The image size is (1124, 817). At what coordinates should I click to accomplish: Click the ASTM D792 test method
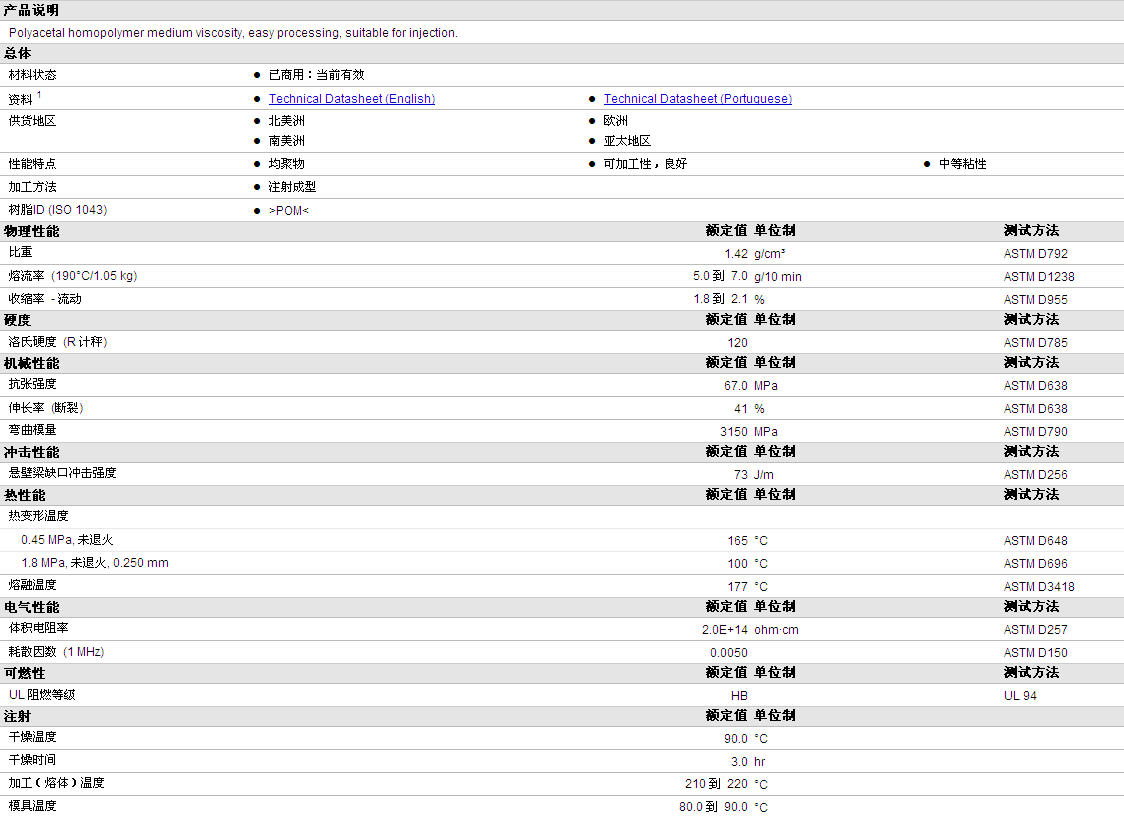pos(1035,254)
